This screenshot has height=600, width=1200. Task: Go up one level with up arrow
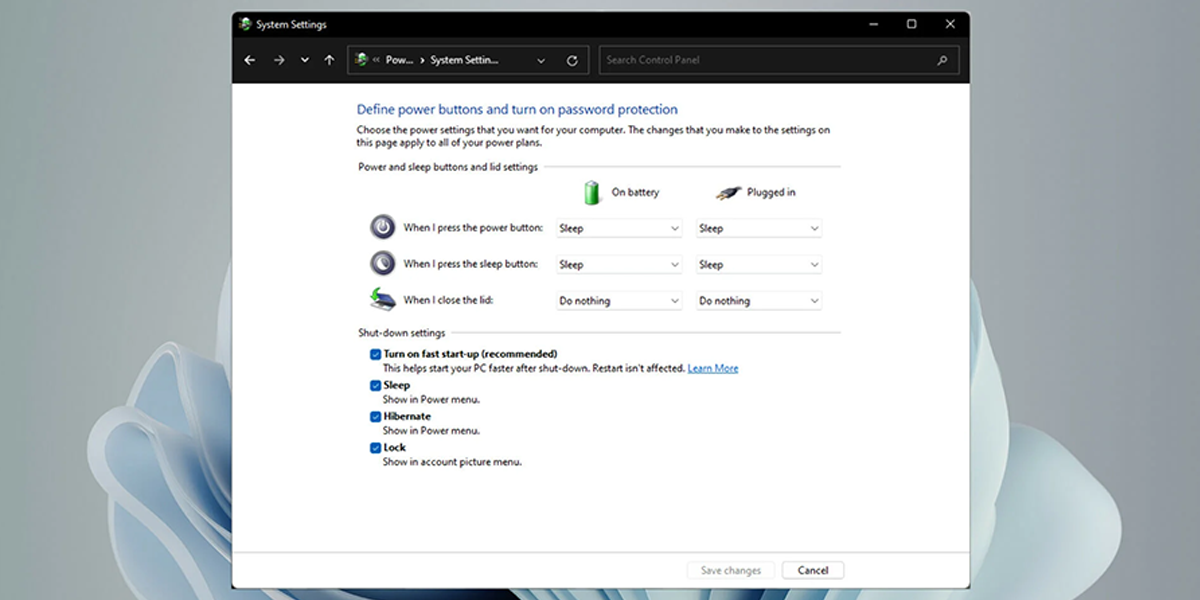point(329,60)
